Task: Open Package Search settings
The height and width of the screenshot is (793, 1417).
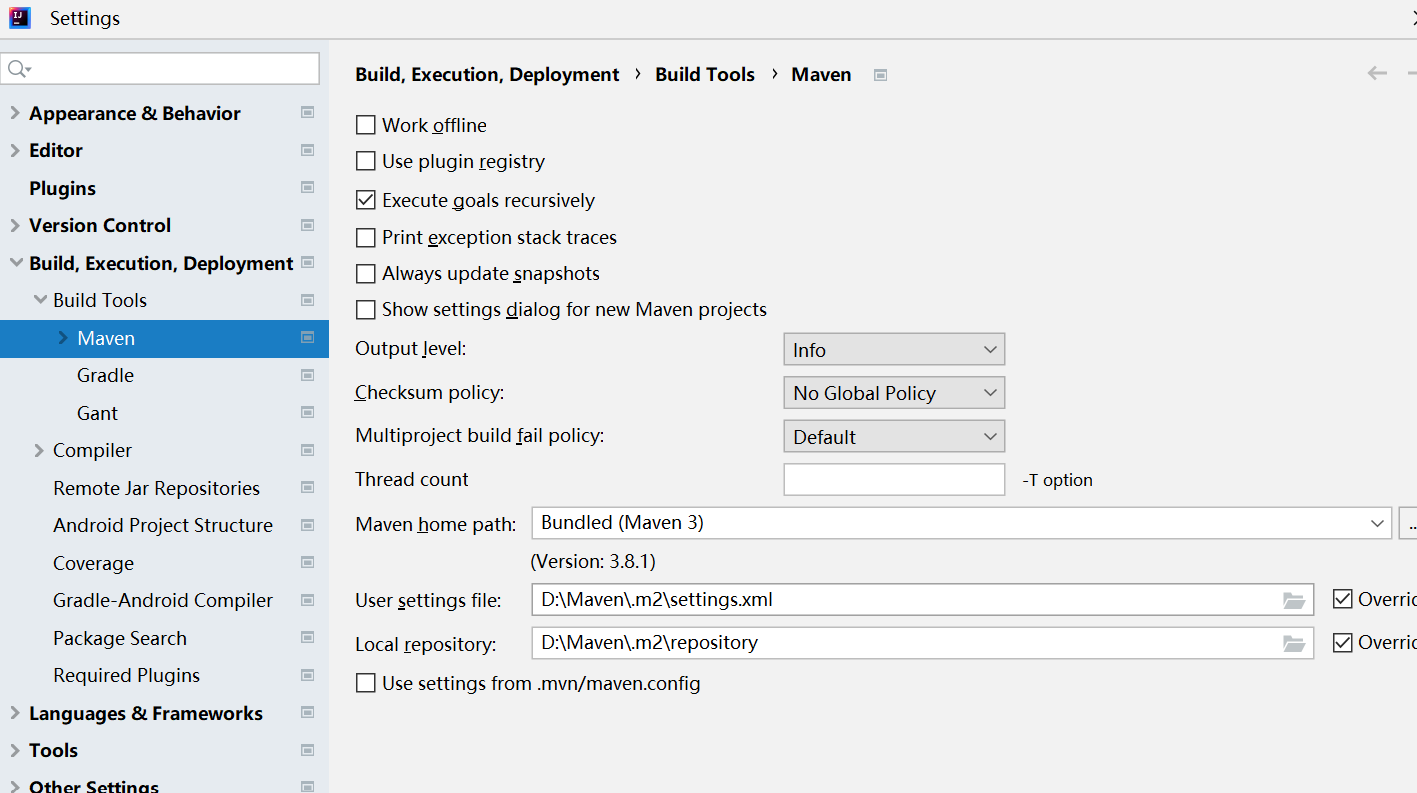Action: (120, 638)
